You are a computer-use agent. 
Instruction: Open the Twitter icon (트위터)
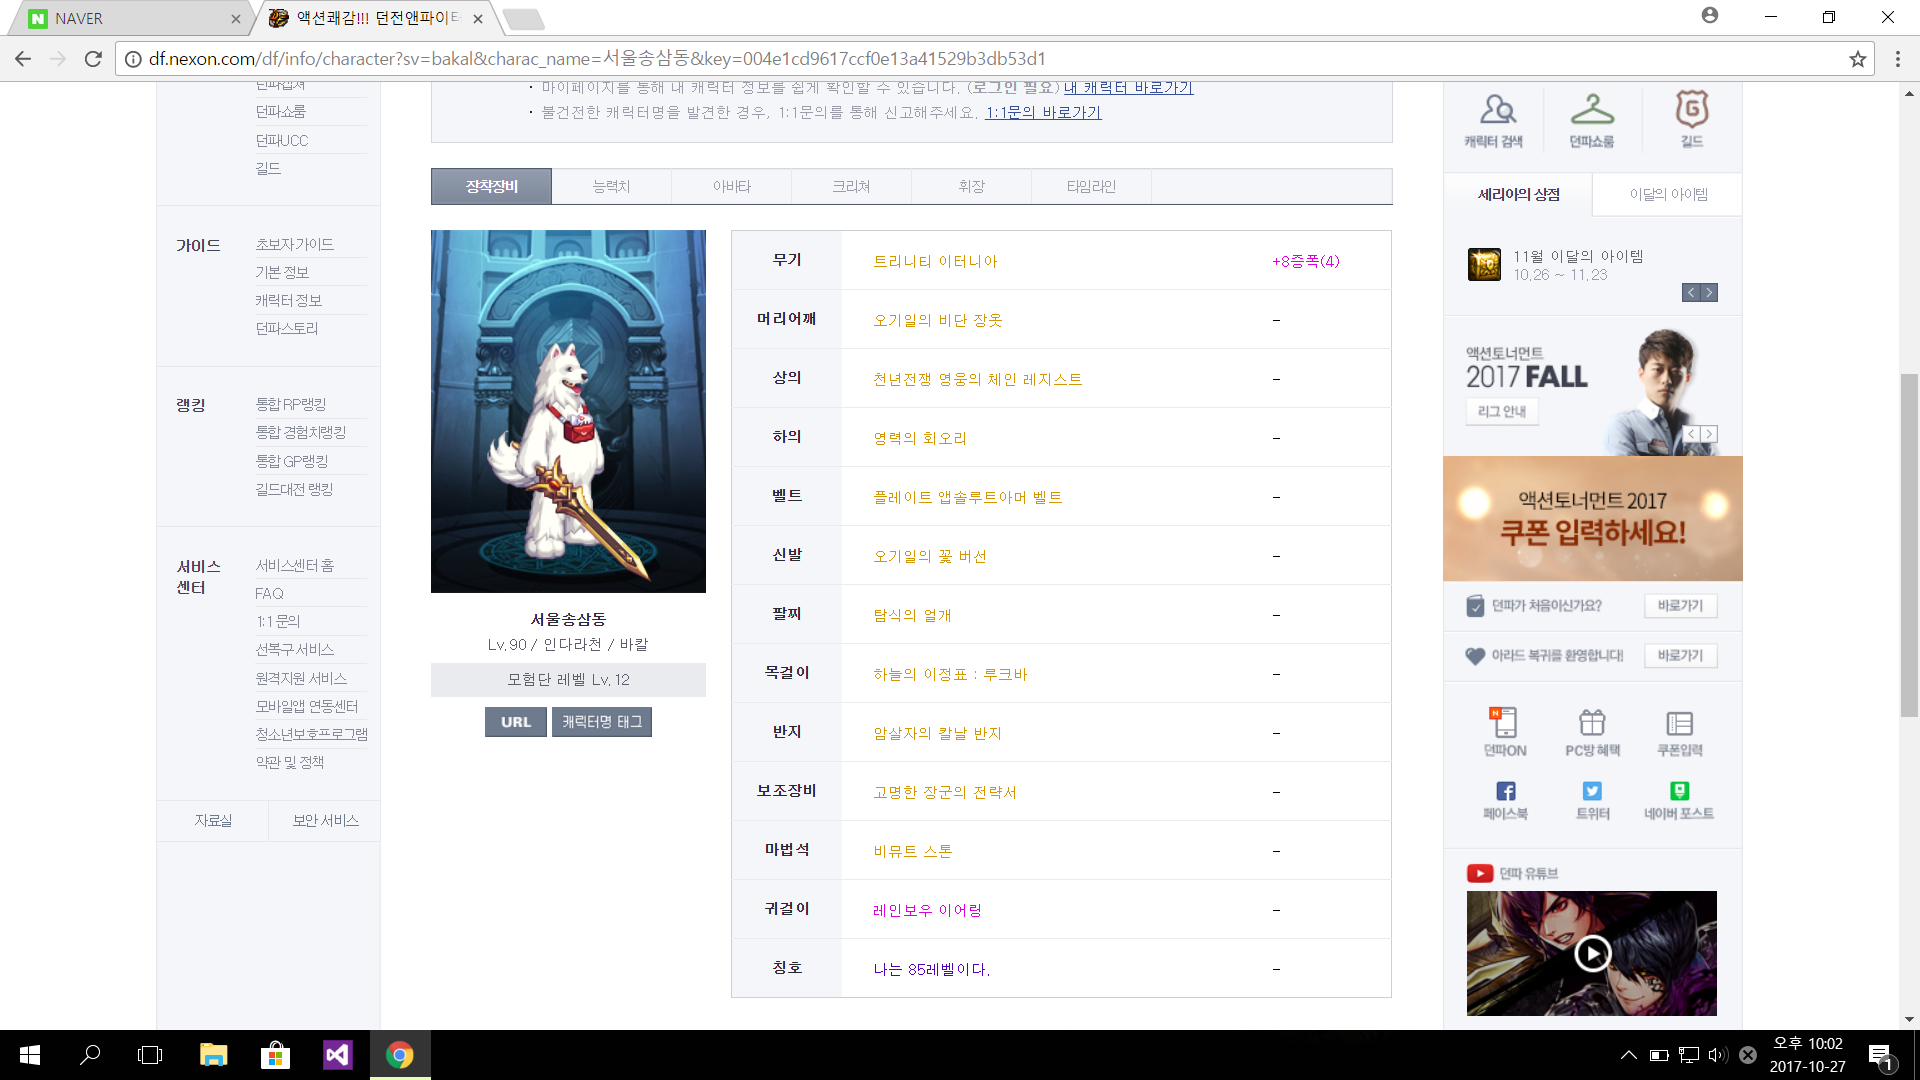[1592, 791]
